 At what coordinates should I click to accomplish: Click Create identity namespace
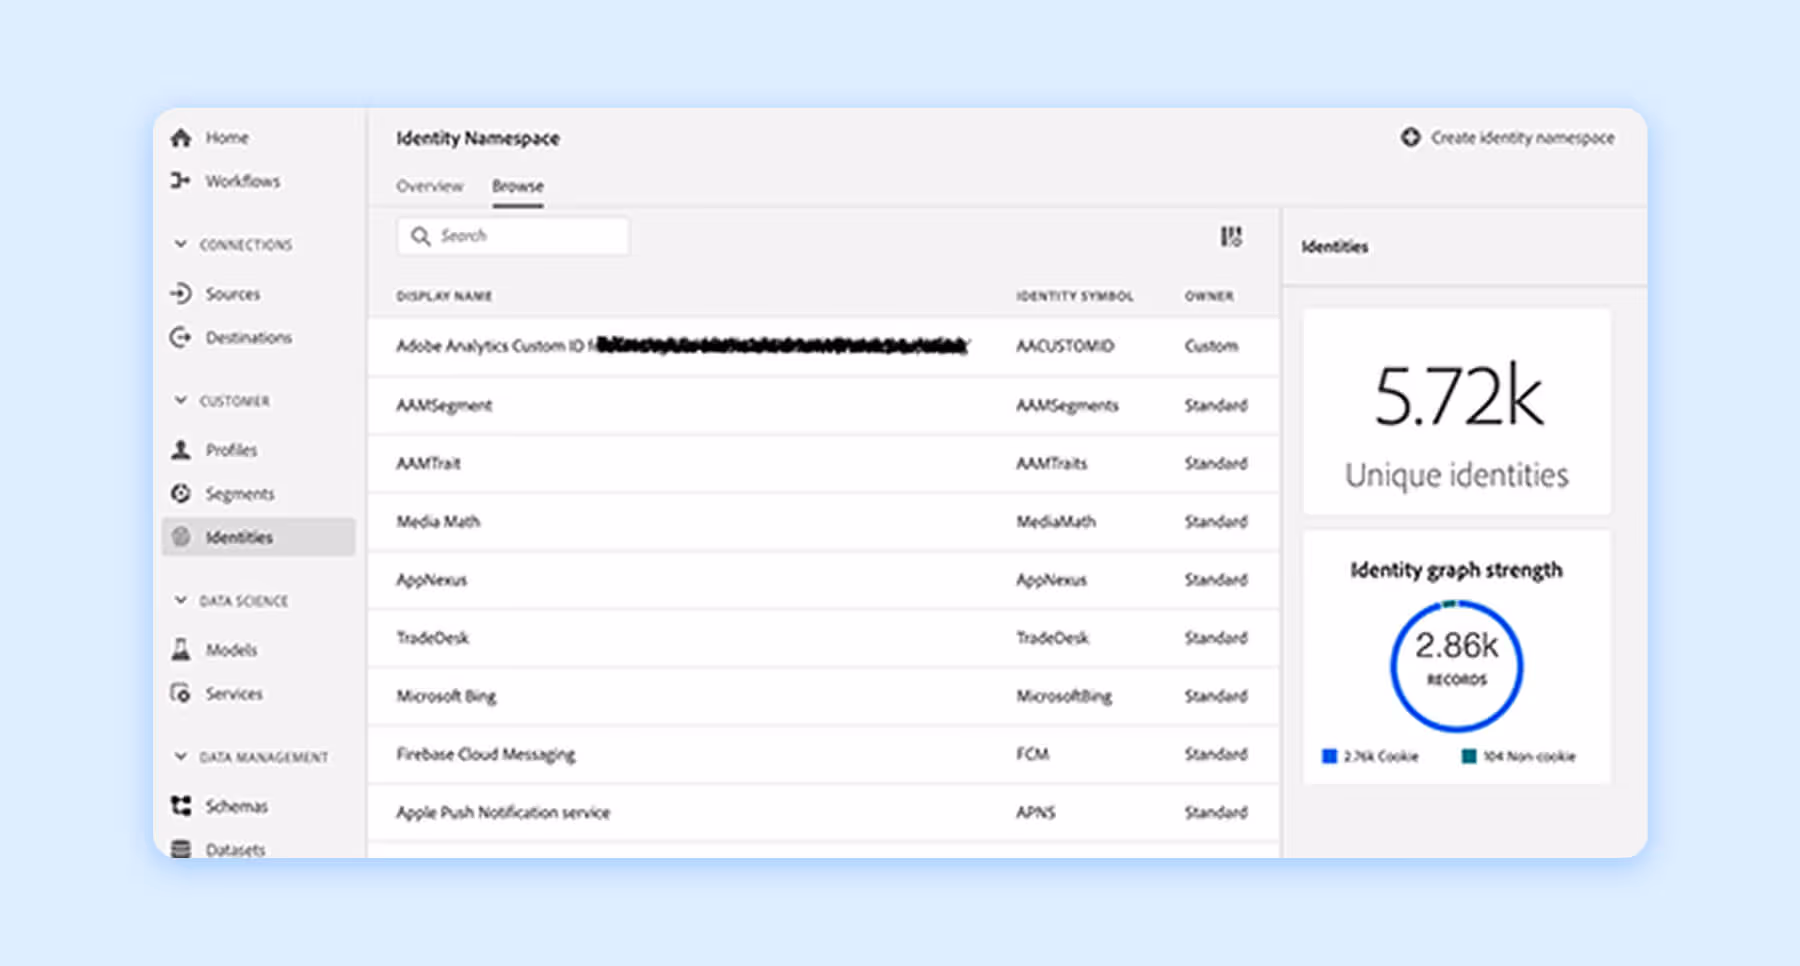tap(1509, 138)
